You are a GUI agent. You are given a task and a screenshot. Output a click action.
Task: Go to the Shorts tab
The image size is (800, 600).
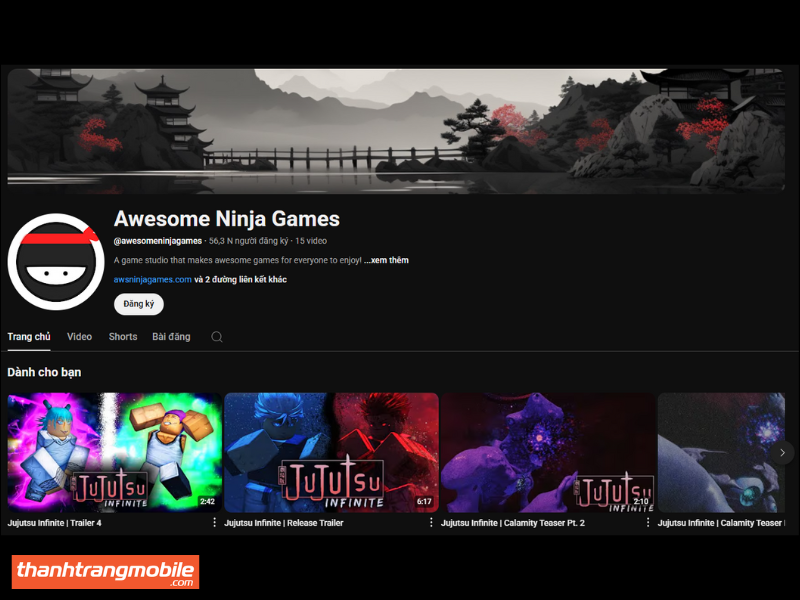point(123,337)
